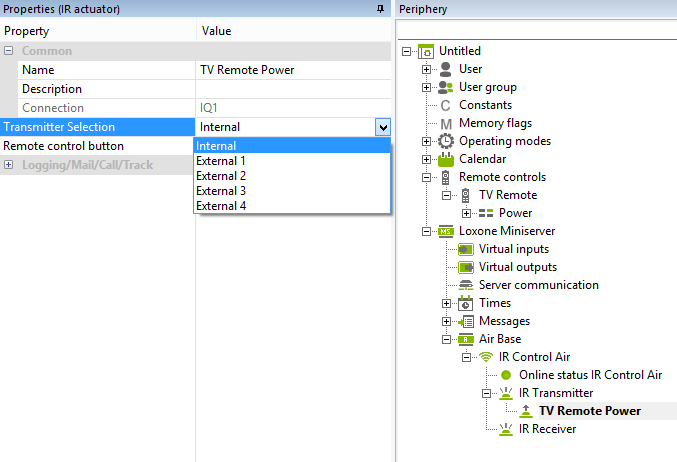The image size is (677, 462).
Task: Click the Description value field
Action: tap(294, 89)
